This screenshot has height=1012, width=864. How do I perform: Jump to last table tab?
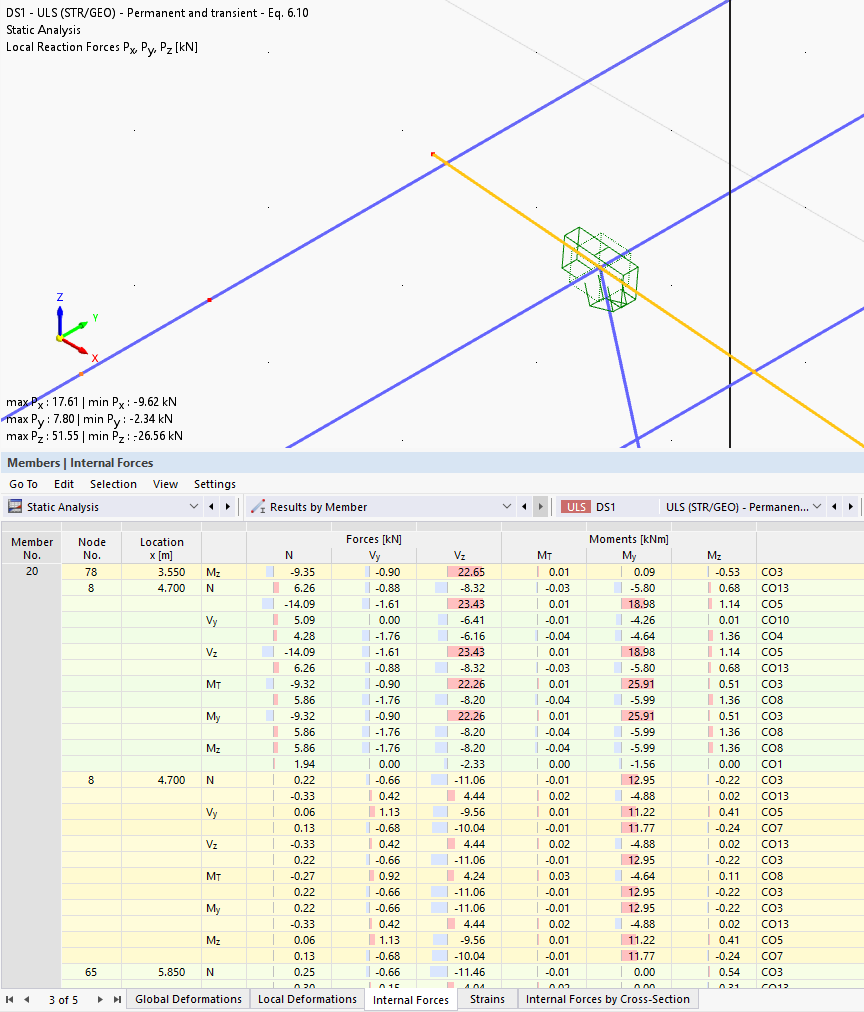point(117,999)
